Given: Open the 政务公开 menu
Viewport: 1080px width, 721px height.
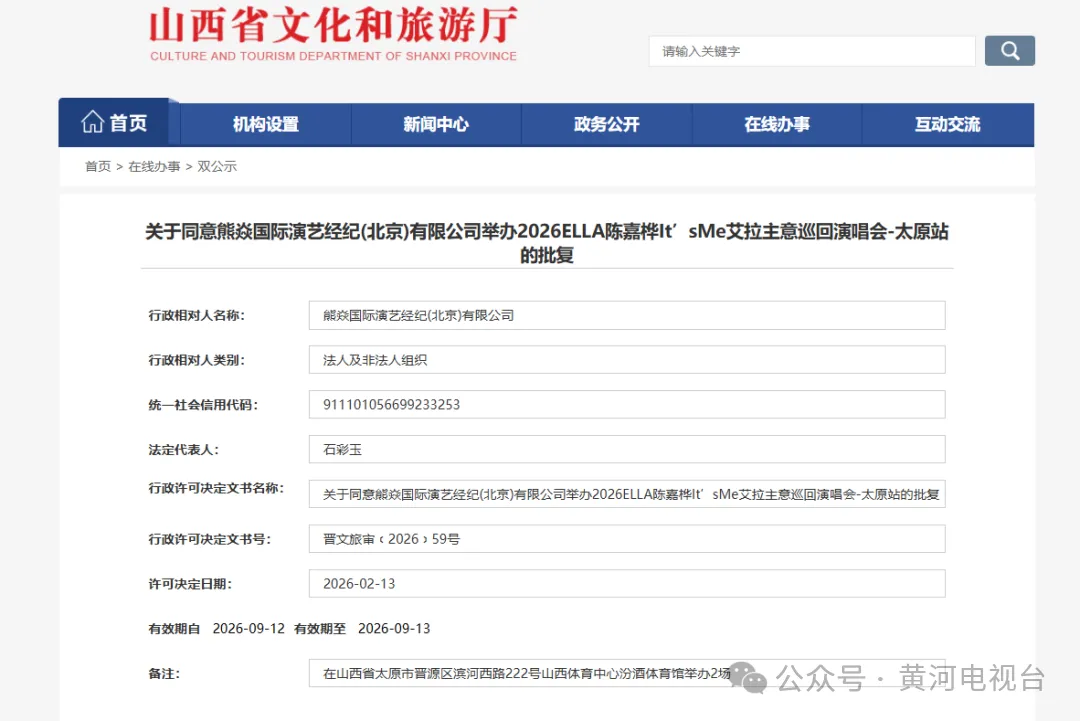Looking at the screenshot, I should click(x=607, y=125).
